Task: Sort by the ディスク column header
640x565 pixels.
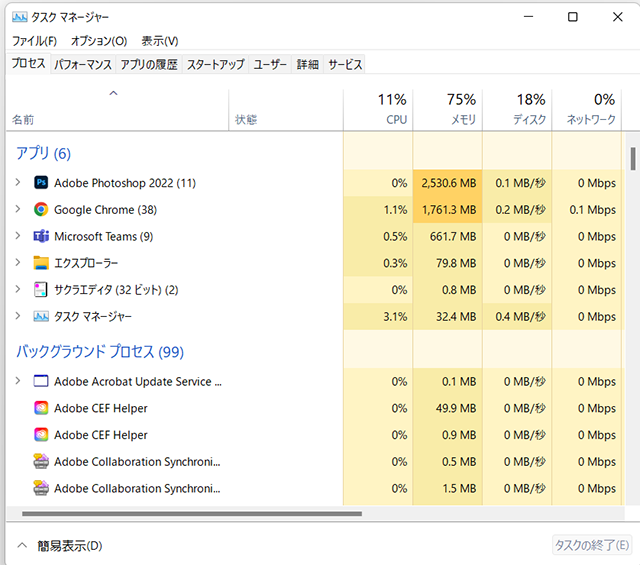Action: pos(517,109)
